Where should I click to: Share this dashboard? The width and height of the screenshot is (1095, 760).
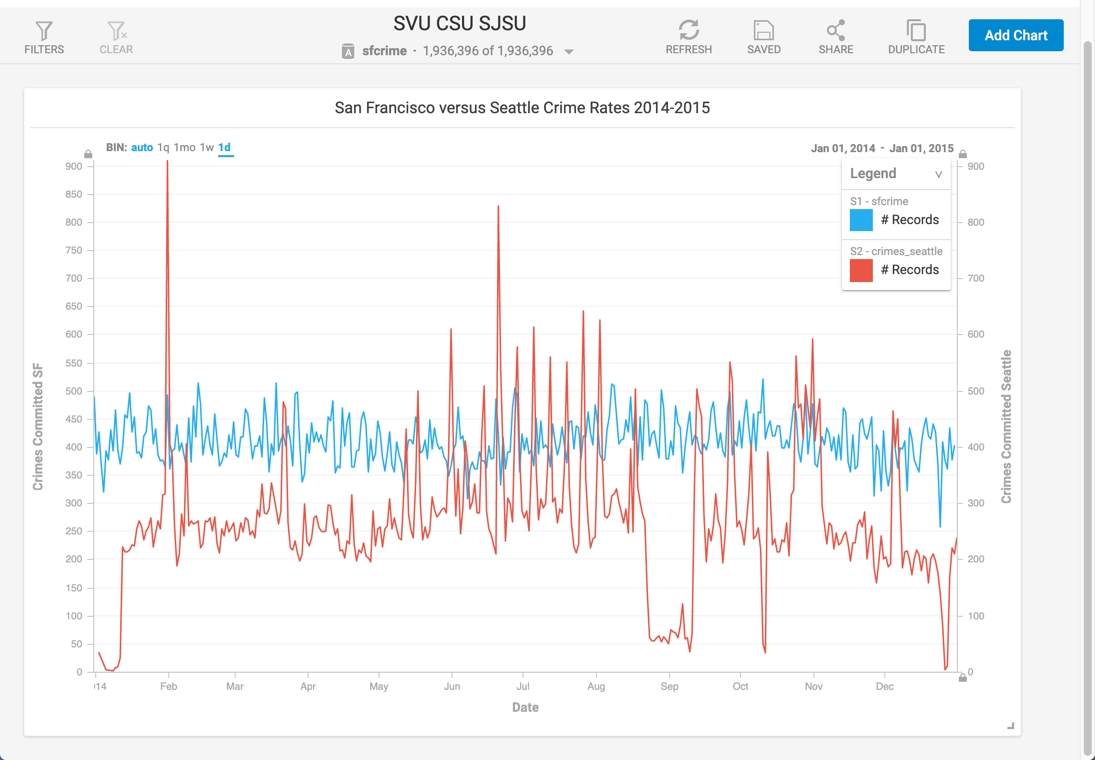[836, 30]
